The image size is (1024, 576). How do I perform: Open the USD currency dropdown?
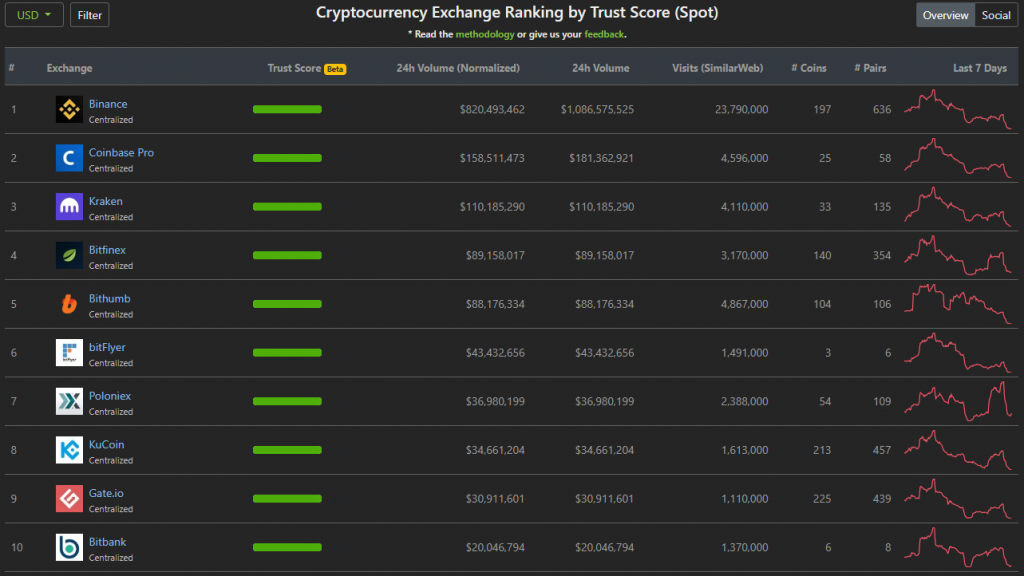(34, 15)
